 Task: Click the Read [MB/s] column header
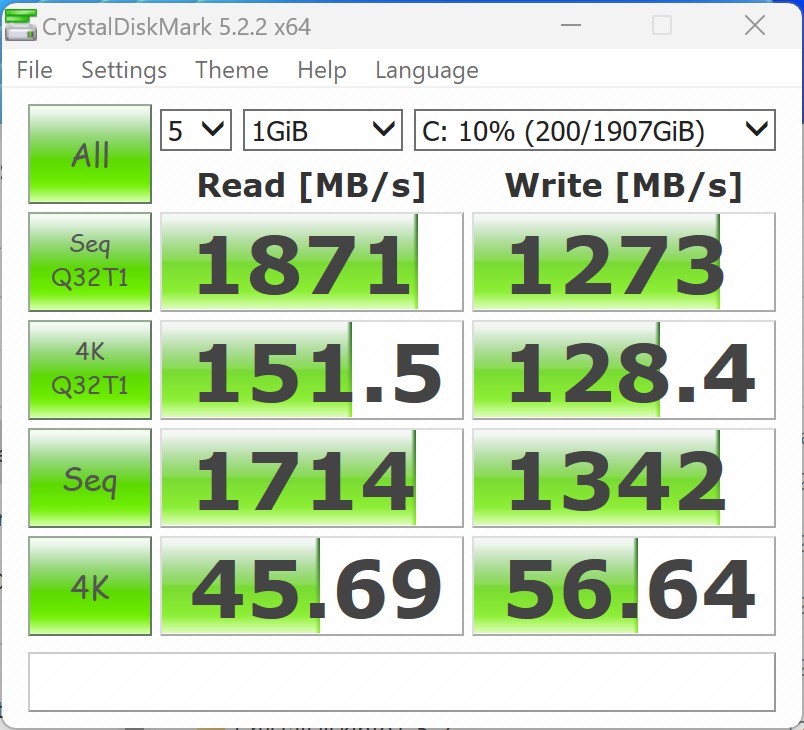(x=312, y=186)
